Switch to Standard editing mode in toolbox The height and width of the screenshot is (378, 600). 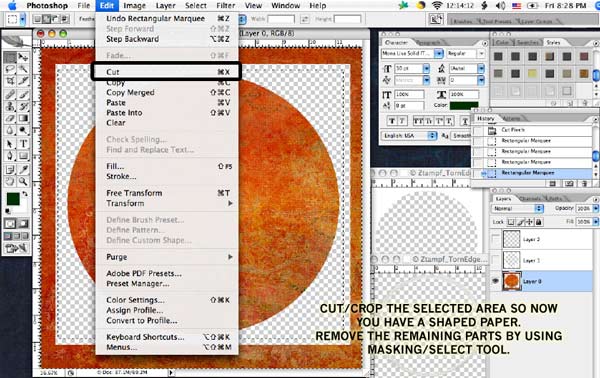10,223
